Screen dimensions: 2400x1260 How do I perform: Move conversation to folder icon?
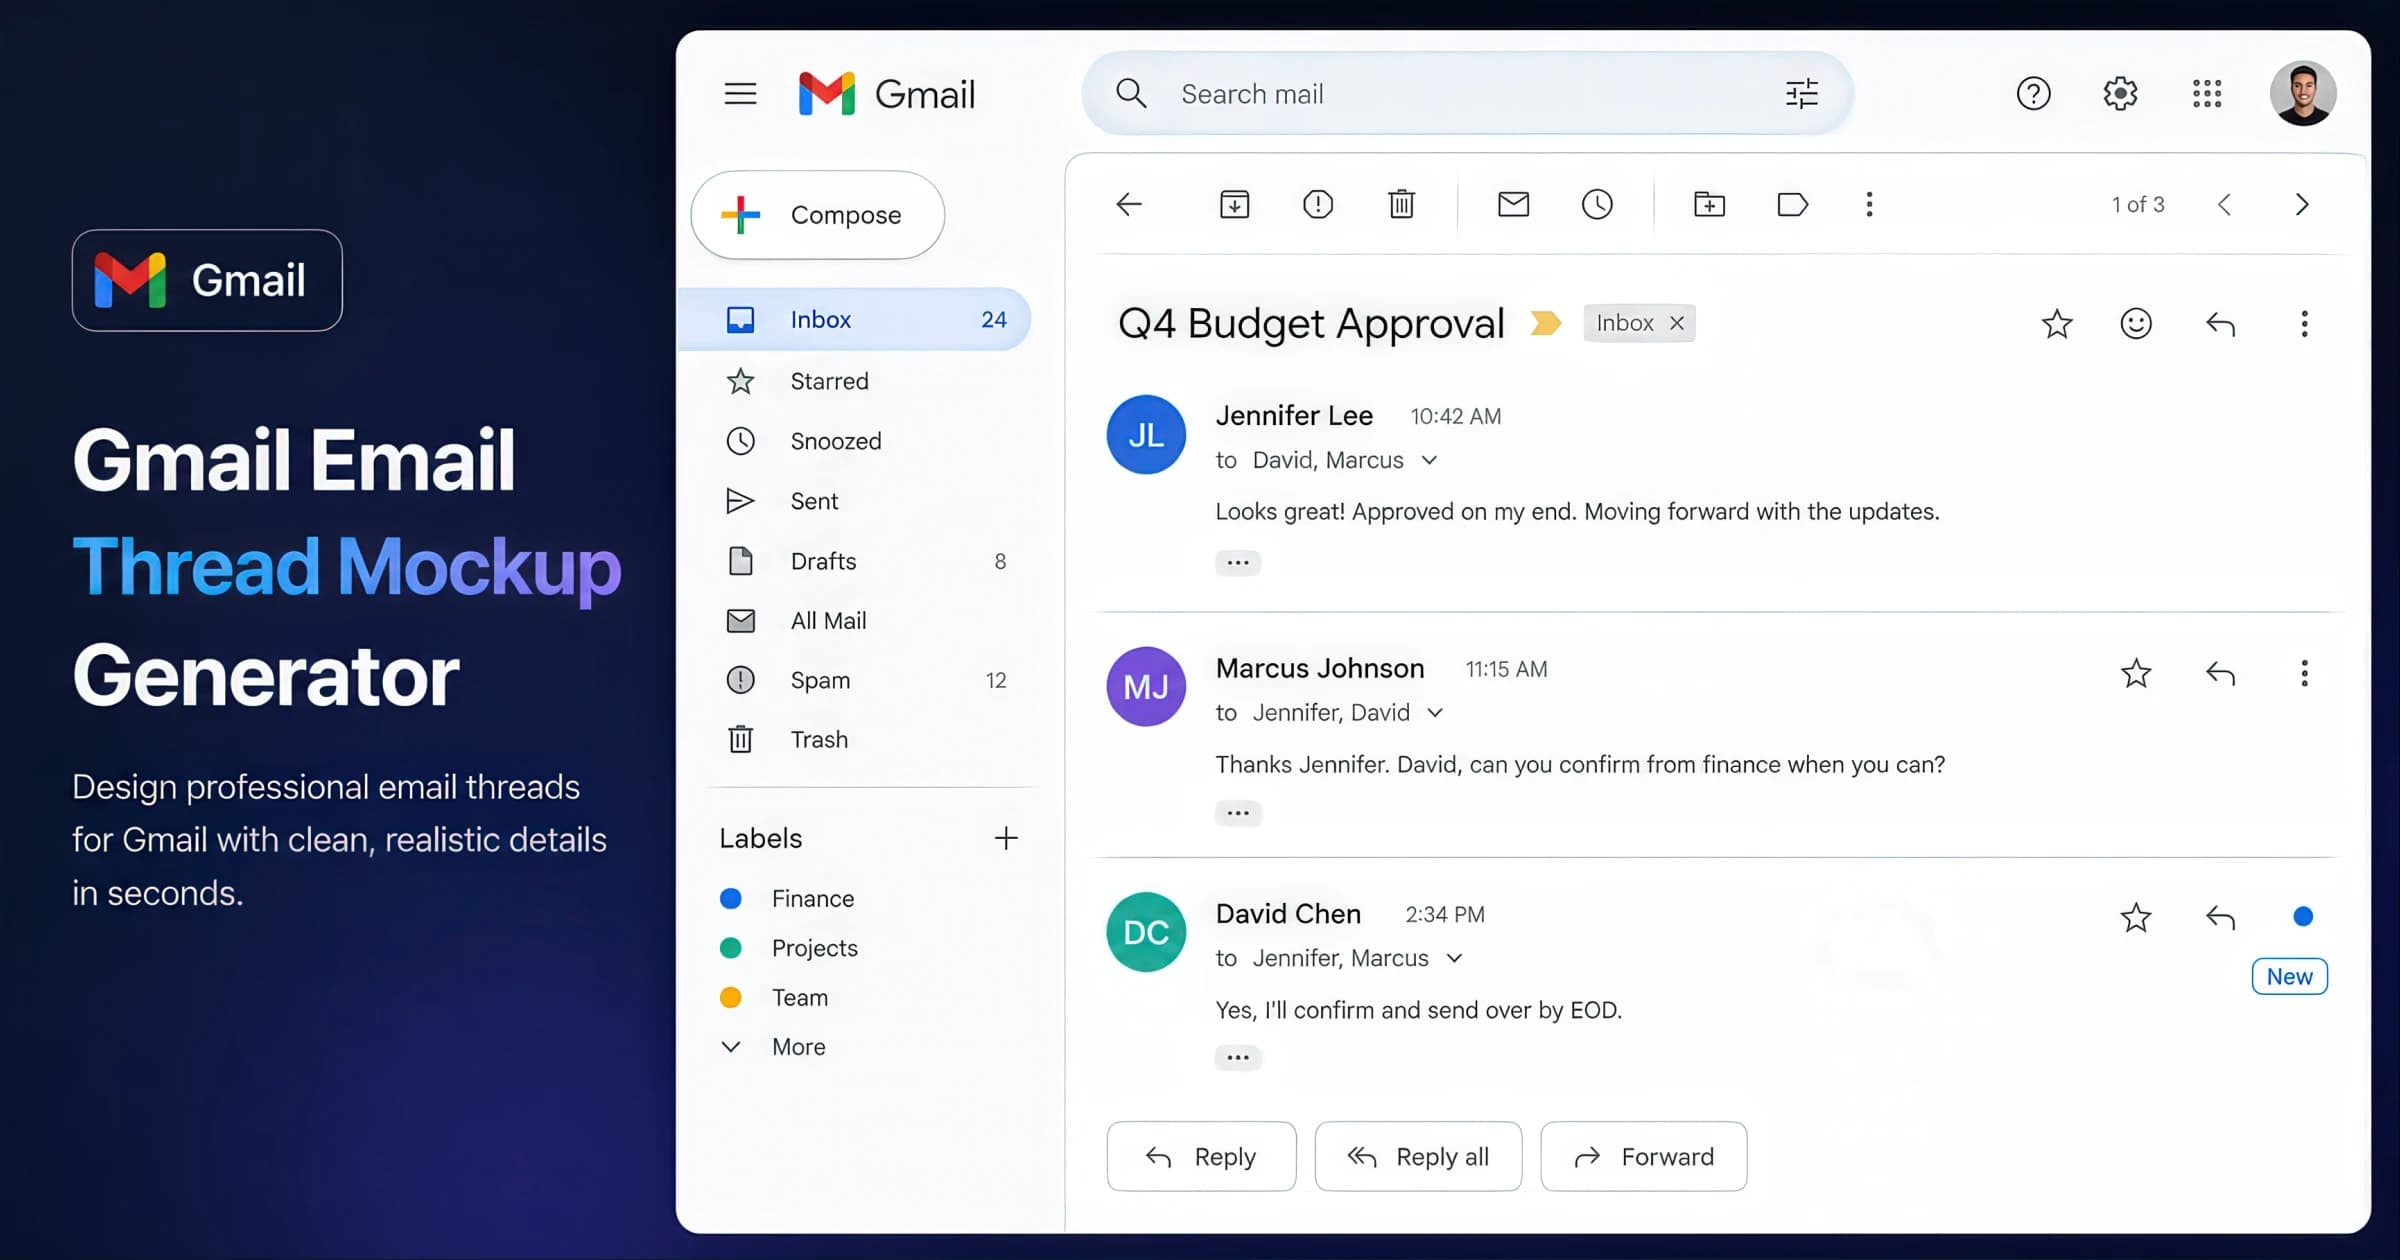click(x=1709, y=204)
